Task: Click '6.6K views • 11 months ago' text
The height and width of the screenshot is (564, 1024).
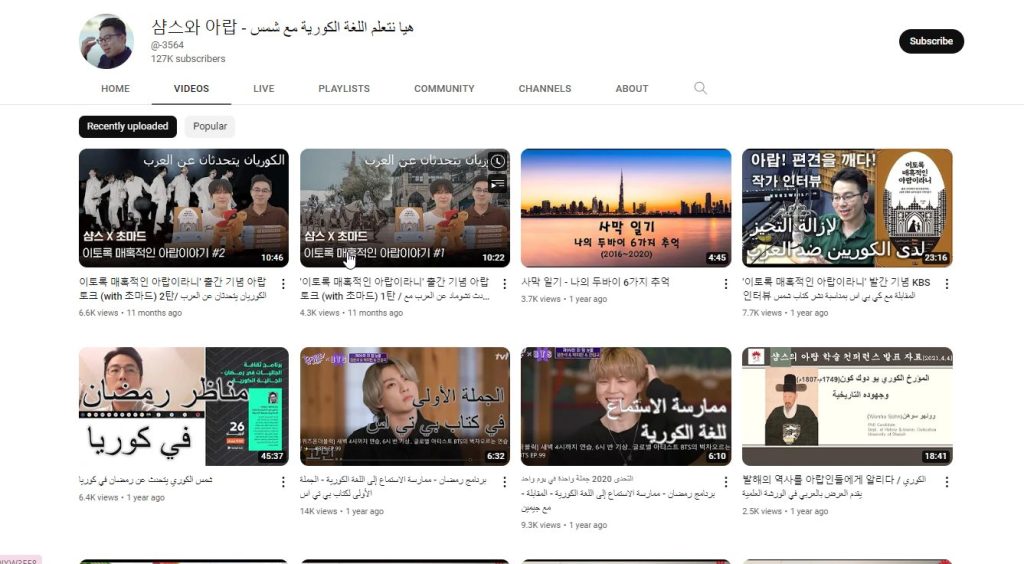Action: tap(131, 313)
